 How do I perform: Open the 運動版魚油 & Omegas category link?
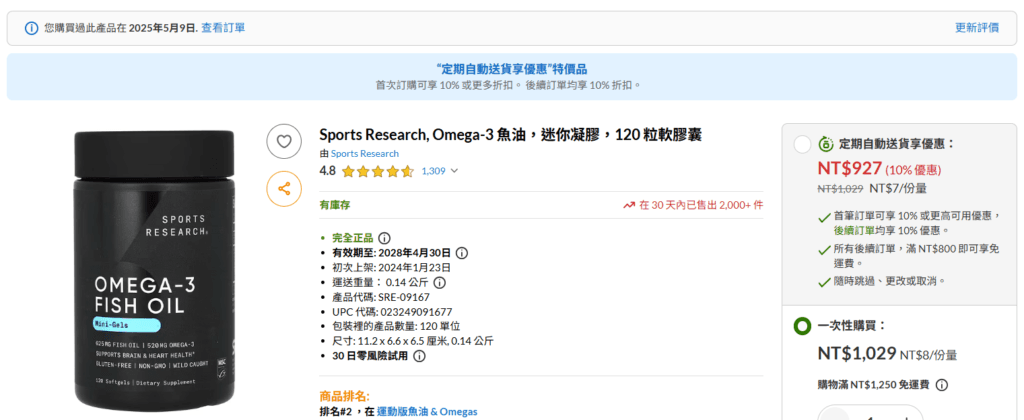point(428,411)
